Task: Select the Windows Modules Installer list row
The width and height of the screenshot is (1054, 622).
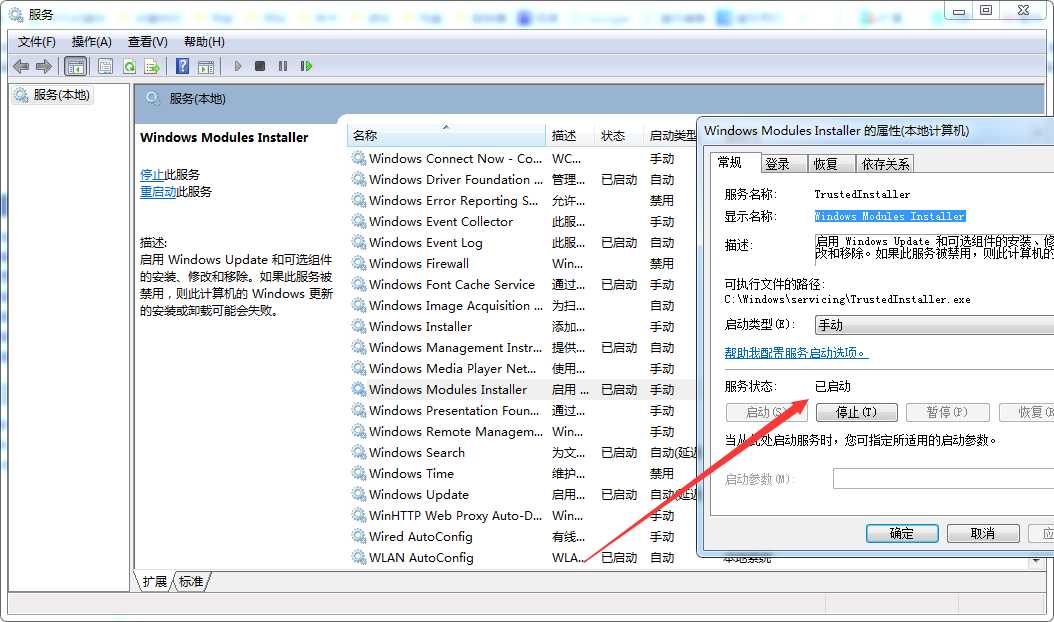Action: point(522,389)
